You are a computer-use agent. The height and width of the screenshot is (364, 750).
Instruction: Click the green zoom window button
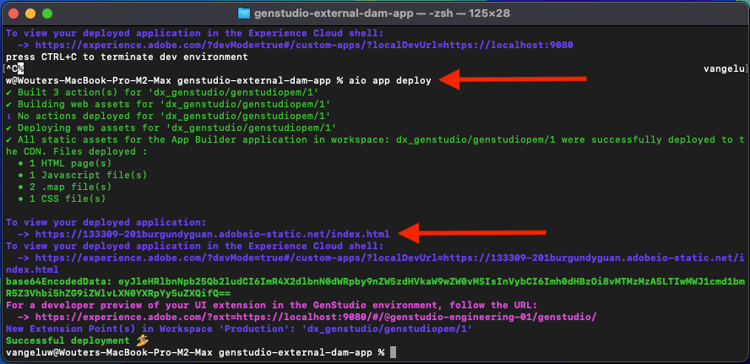47,13
